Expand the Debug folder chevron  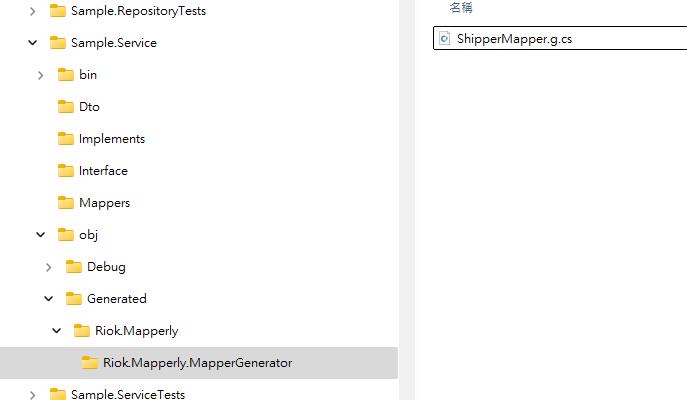pyautogui.click(x=49, y=267)
